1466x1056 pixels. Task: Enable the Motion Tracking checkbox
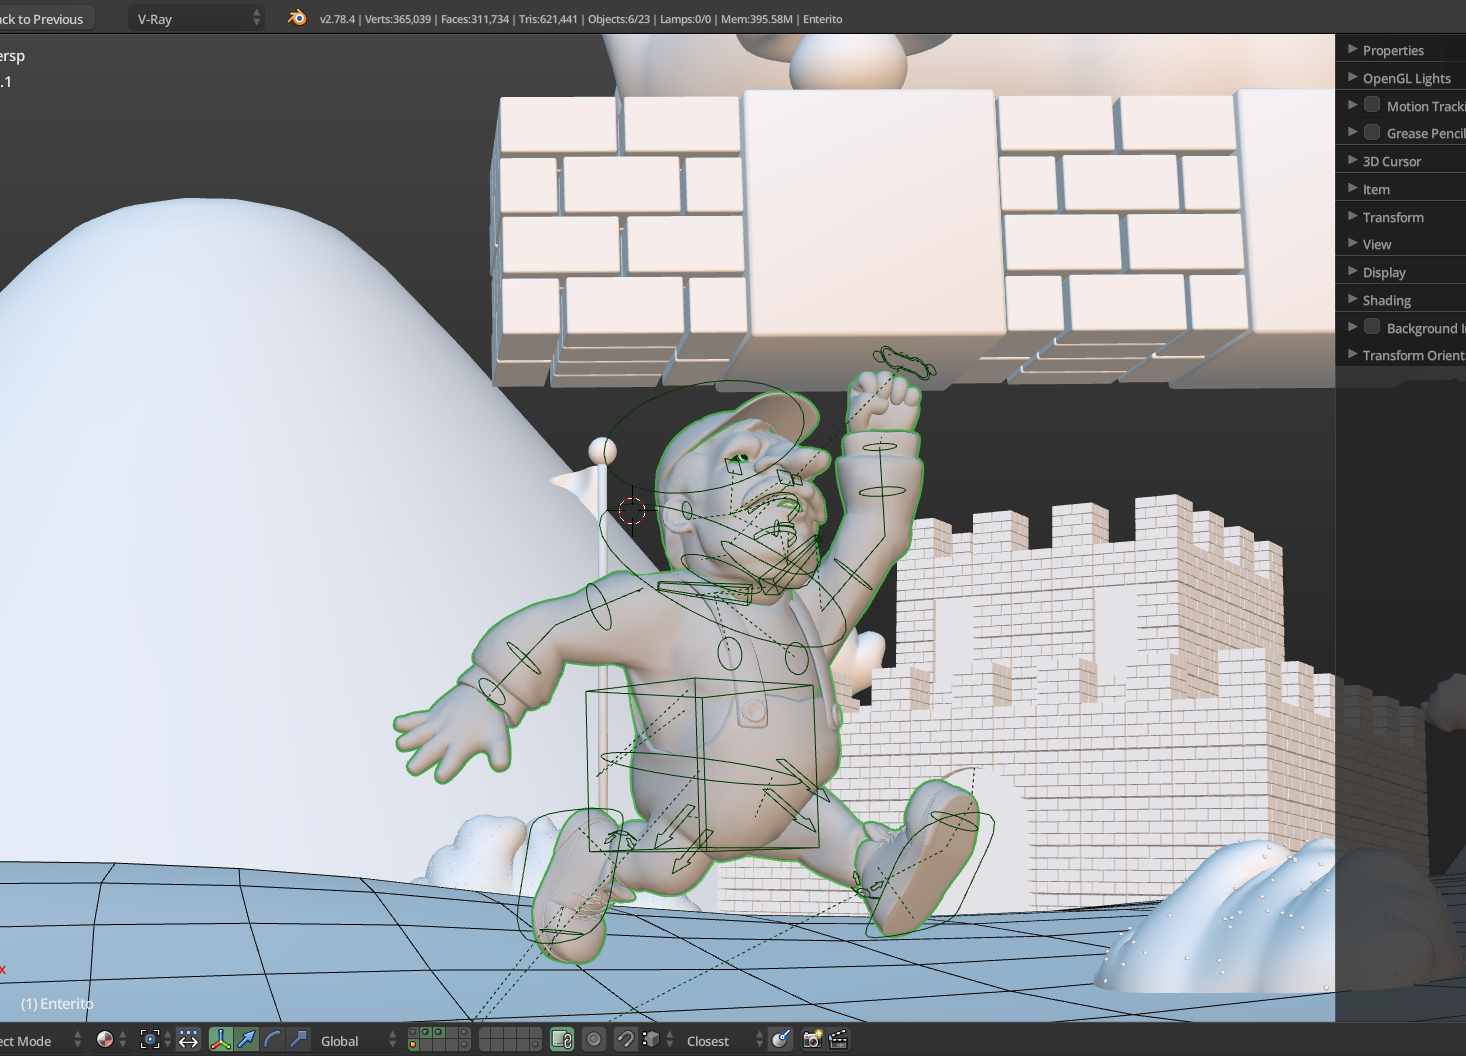pos(1372,105)
